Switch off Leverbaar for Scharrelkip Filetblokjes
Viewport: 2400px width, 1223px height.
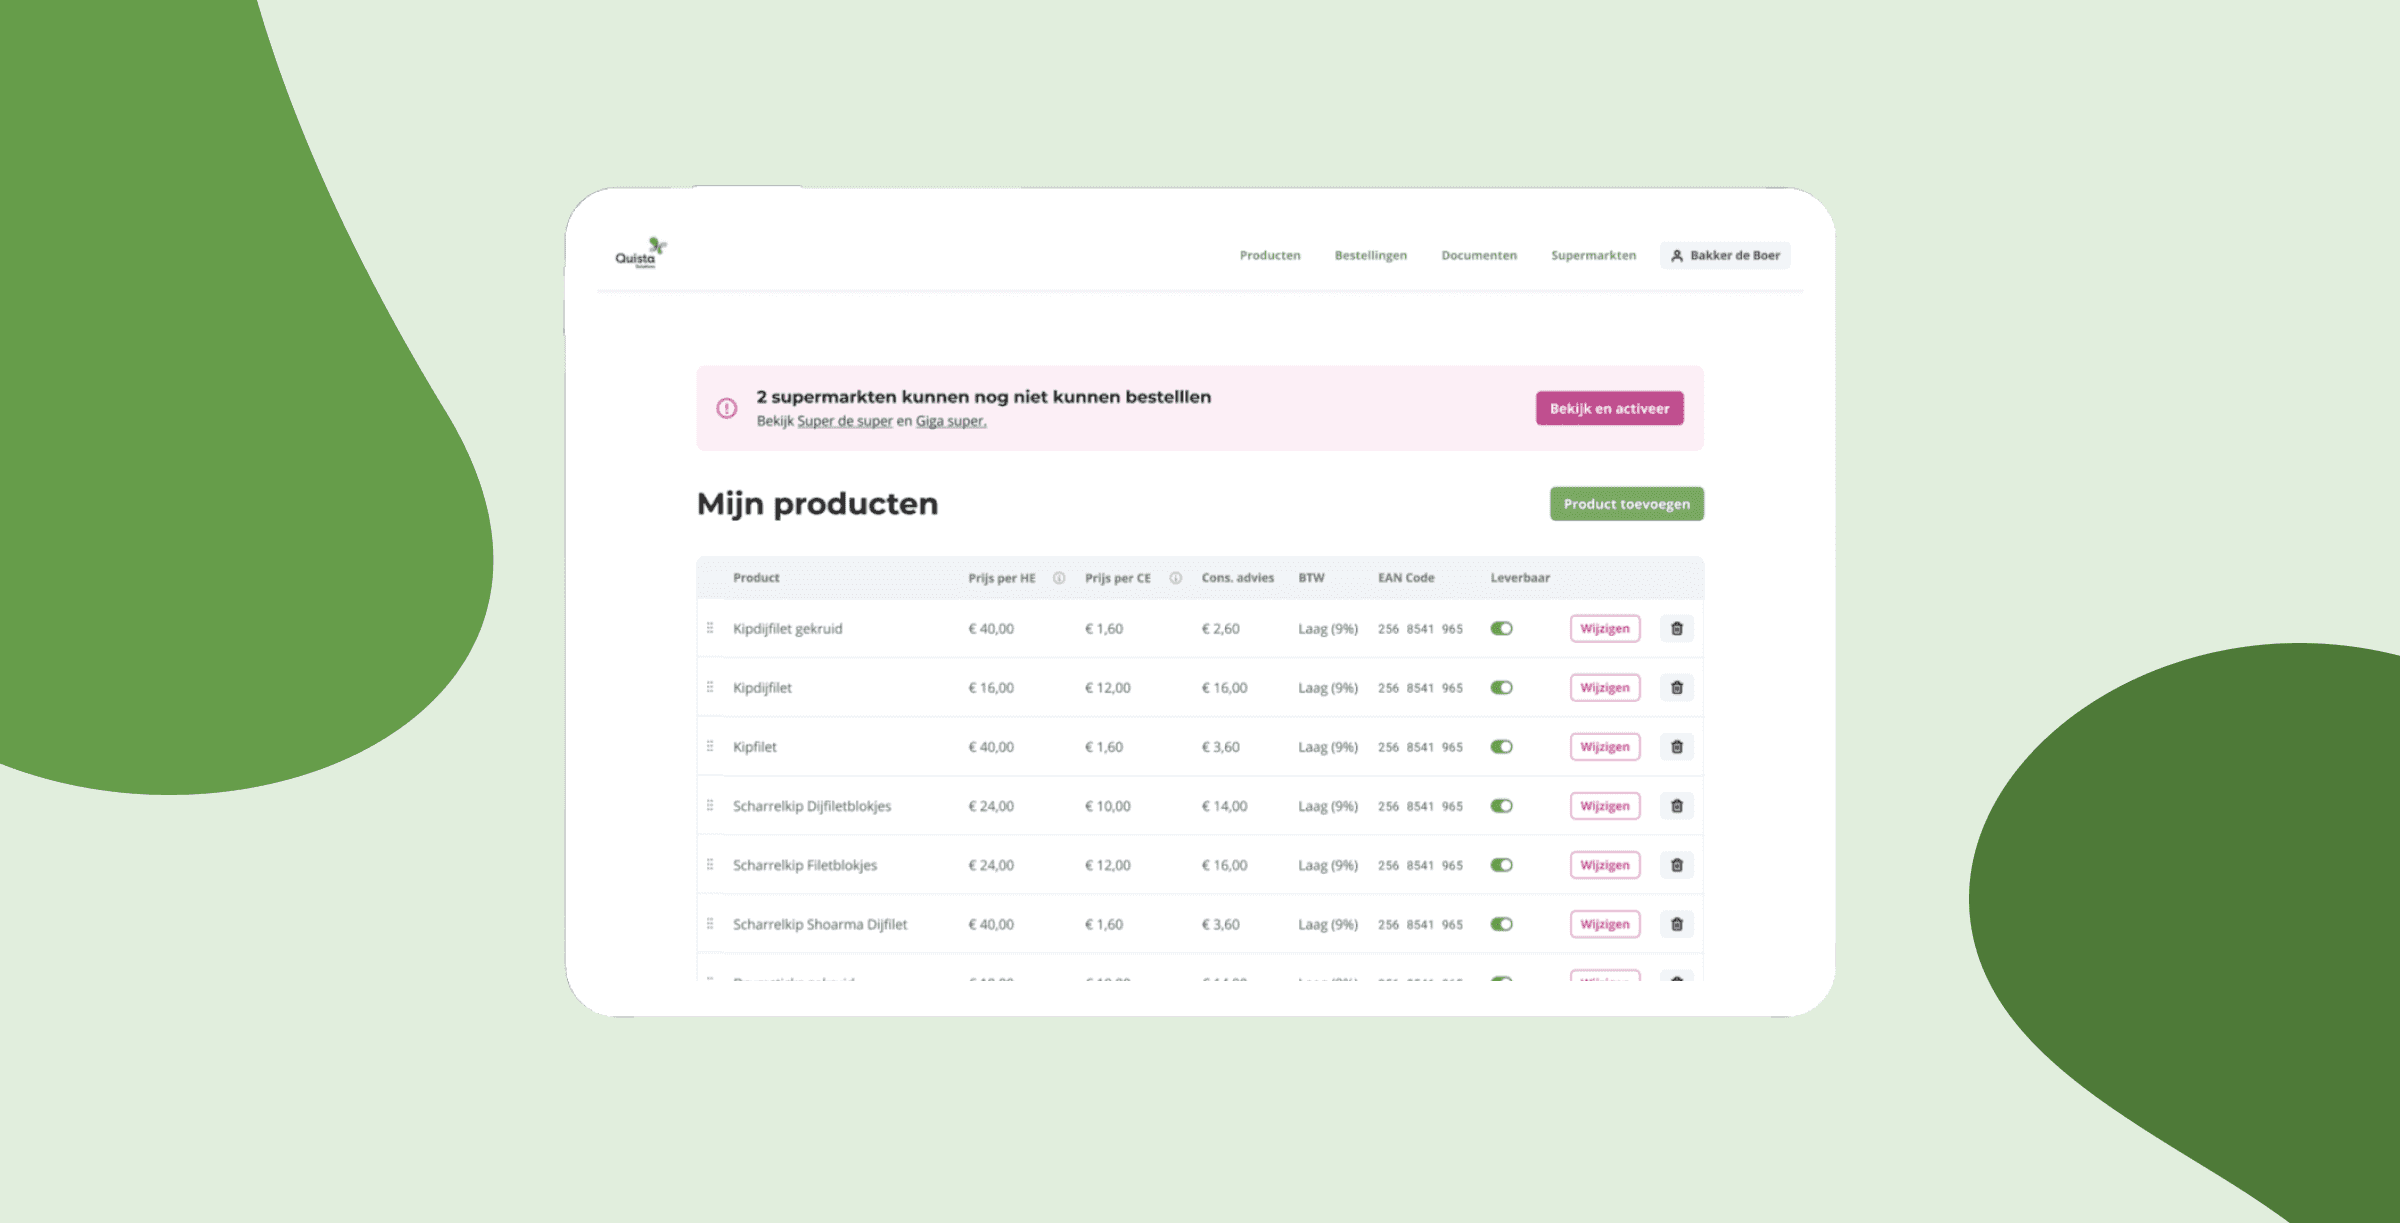[x=1501, y=865]
